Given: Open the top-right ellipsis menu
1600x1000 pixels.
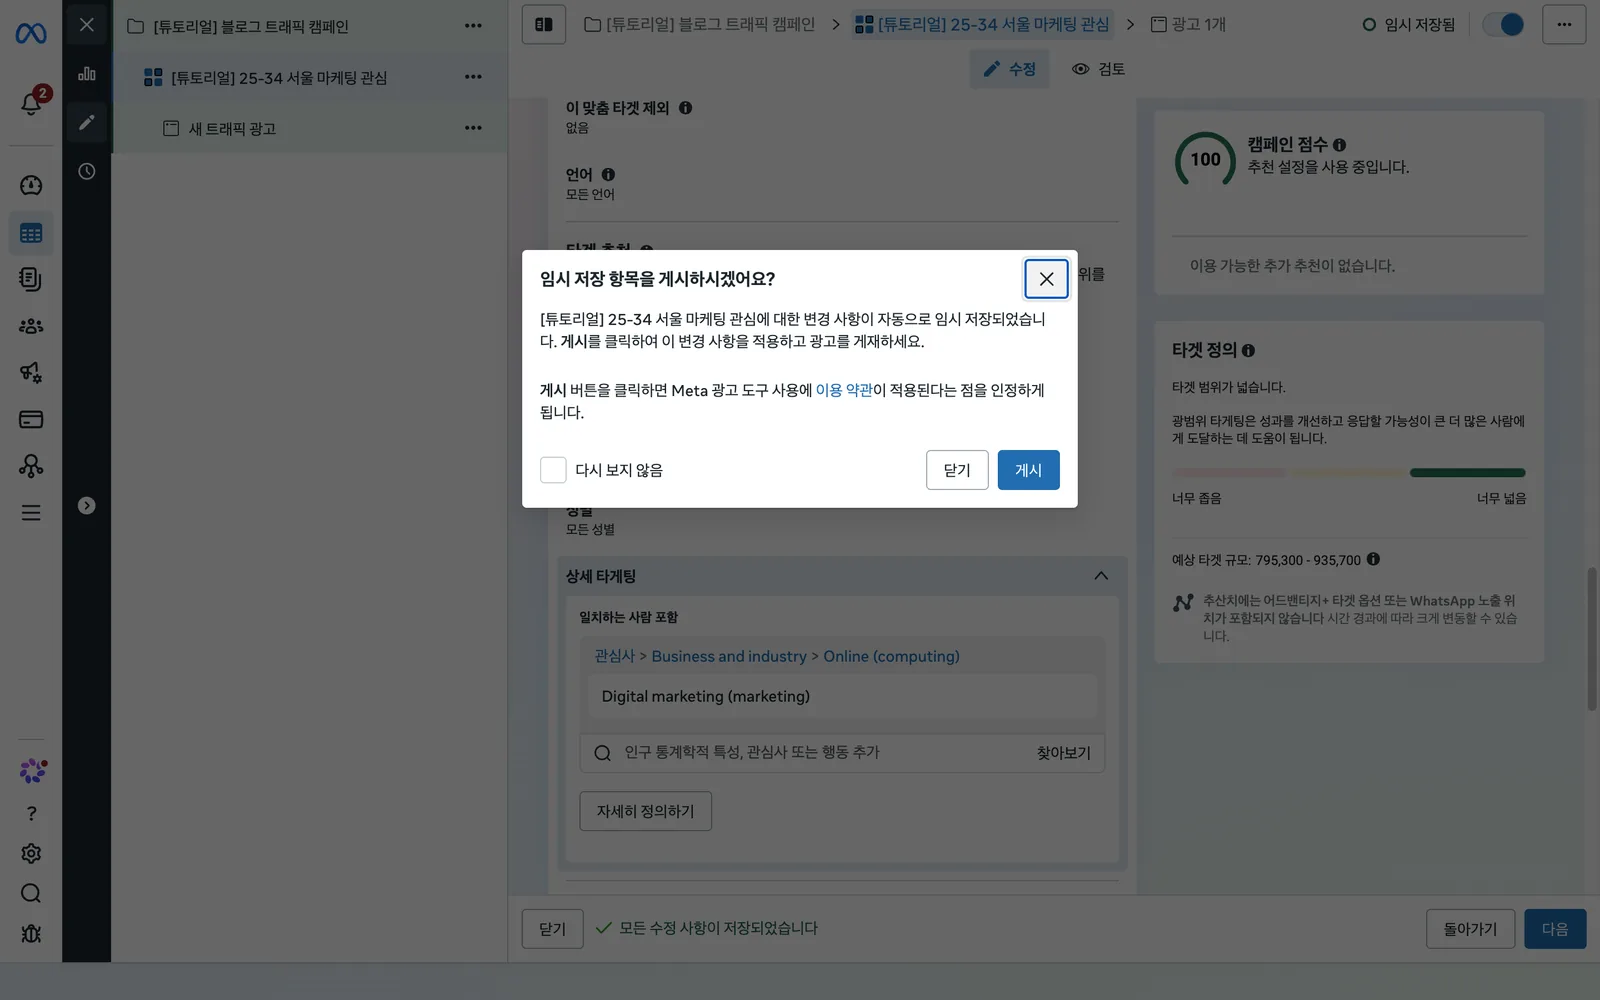Looking at the screenshot, I should point(1564,24).
